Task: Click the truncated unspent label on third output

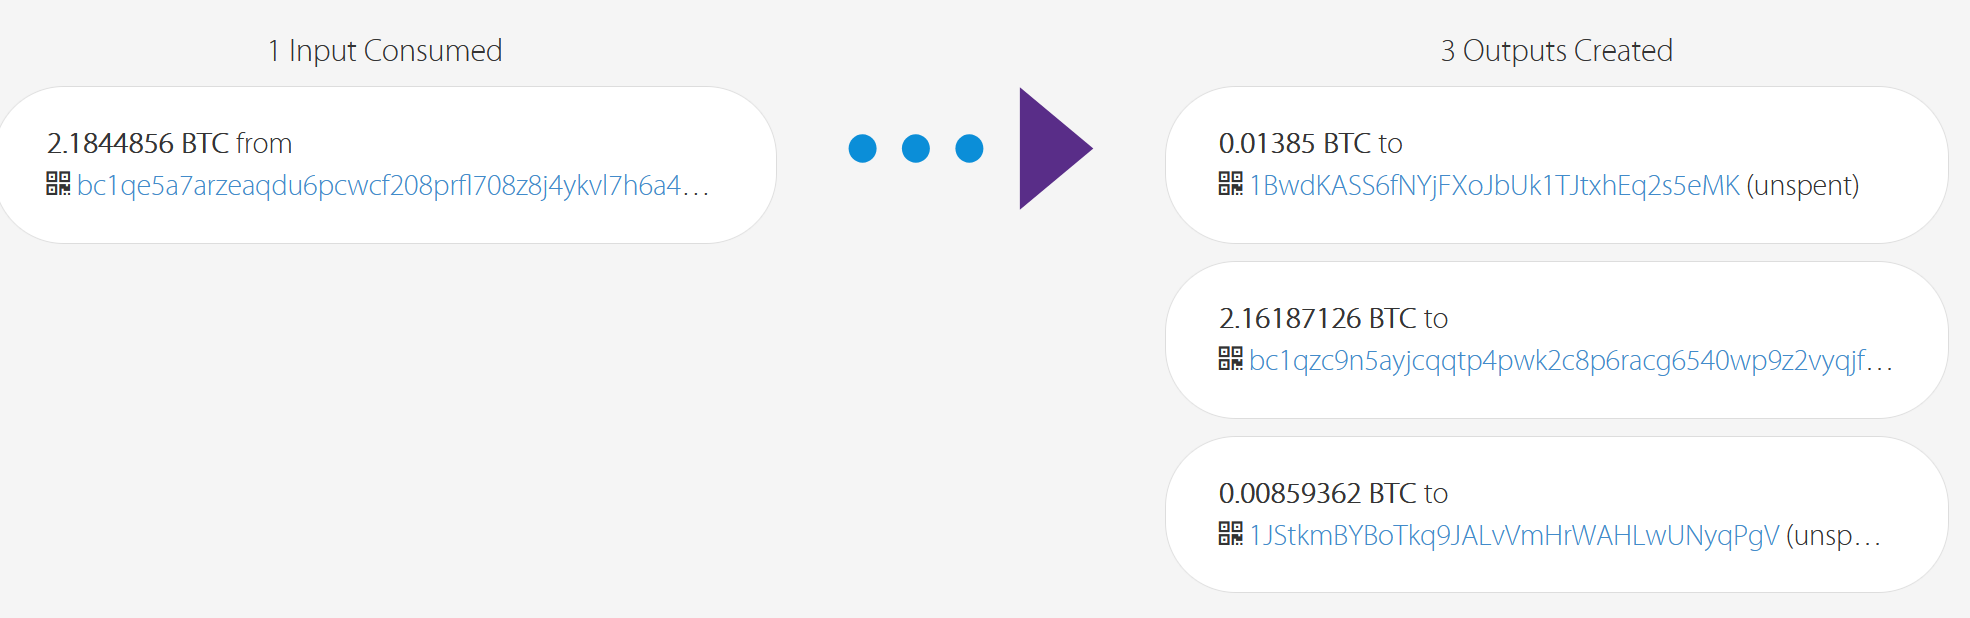Action: pos(1834,536)
